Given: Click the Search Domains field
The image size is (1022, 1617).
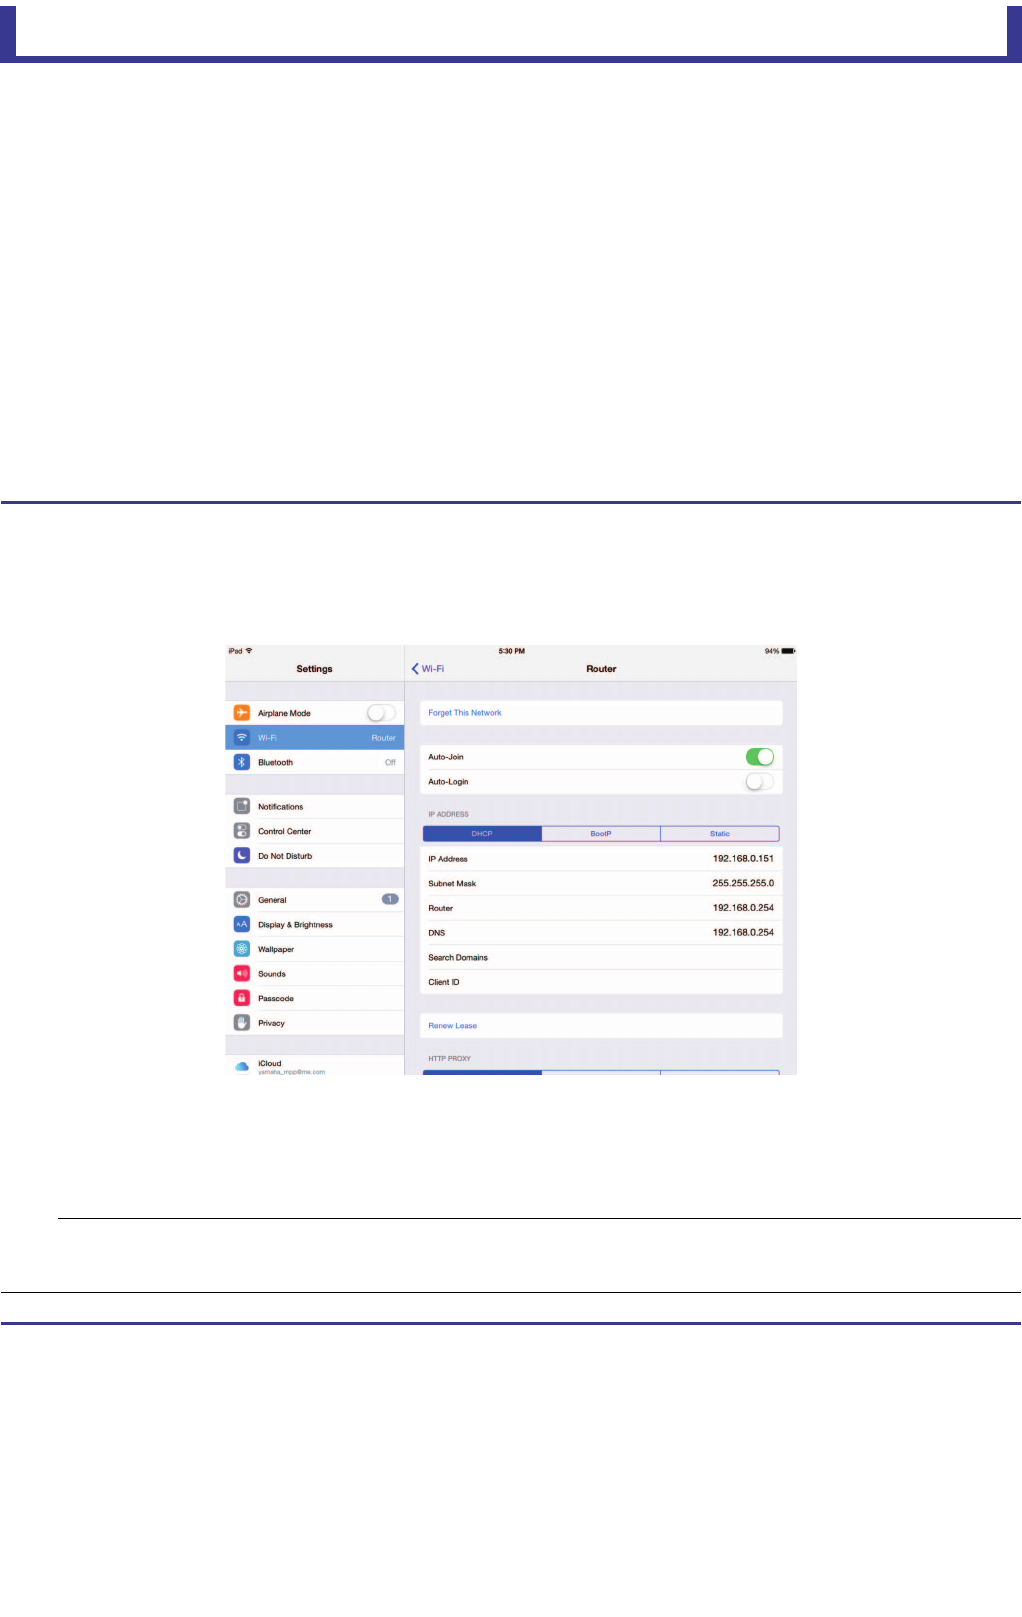Looking at the screenshot, I should click(x=601, y=958).
